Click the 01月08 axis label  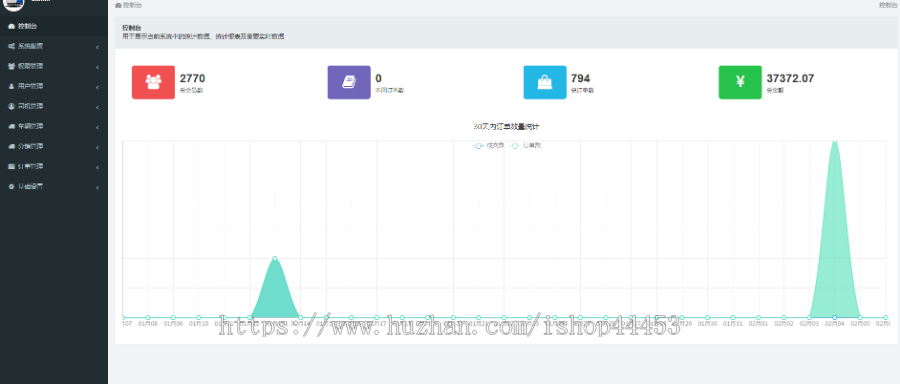(x=148, y=324)
